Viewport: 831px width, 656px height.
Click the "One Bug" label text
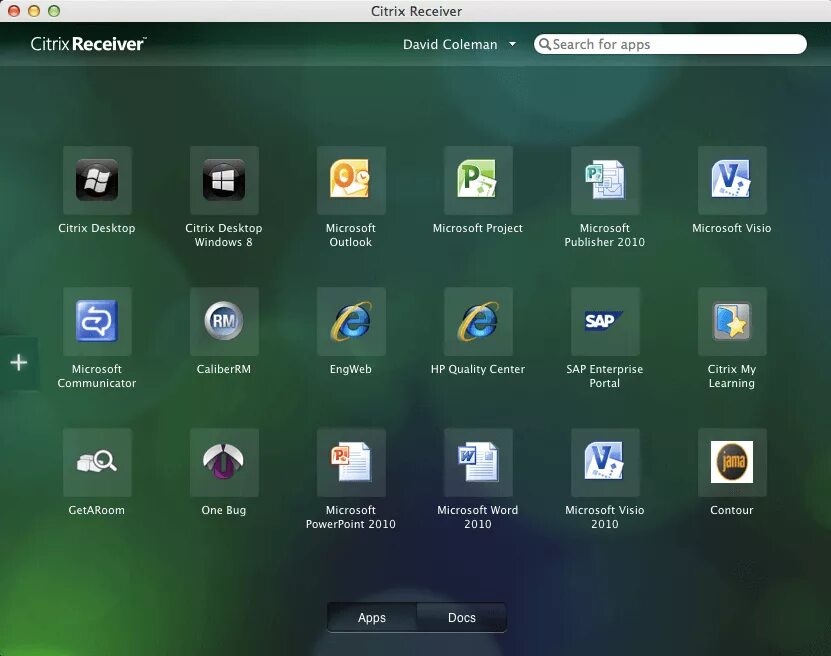(x=224, y=510)
